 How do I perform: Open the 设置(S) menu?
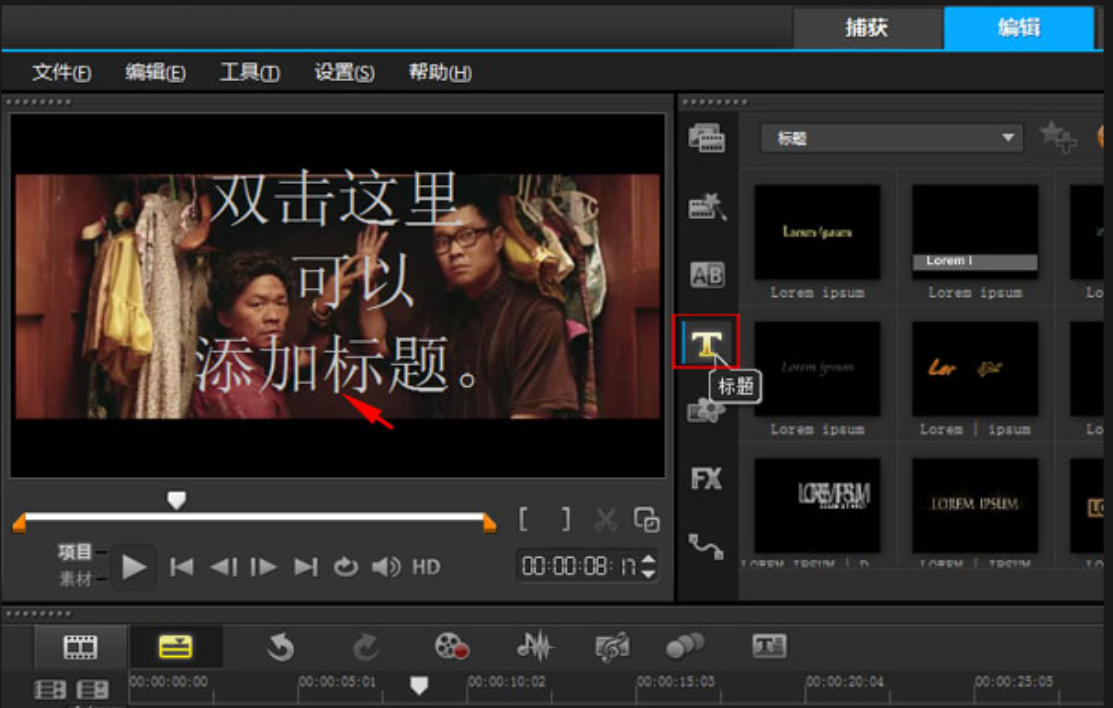pyautogui.click(x=344, y=72)
